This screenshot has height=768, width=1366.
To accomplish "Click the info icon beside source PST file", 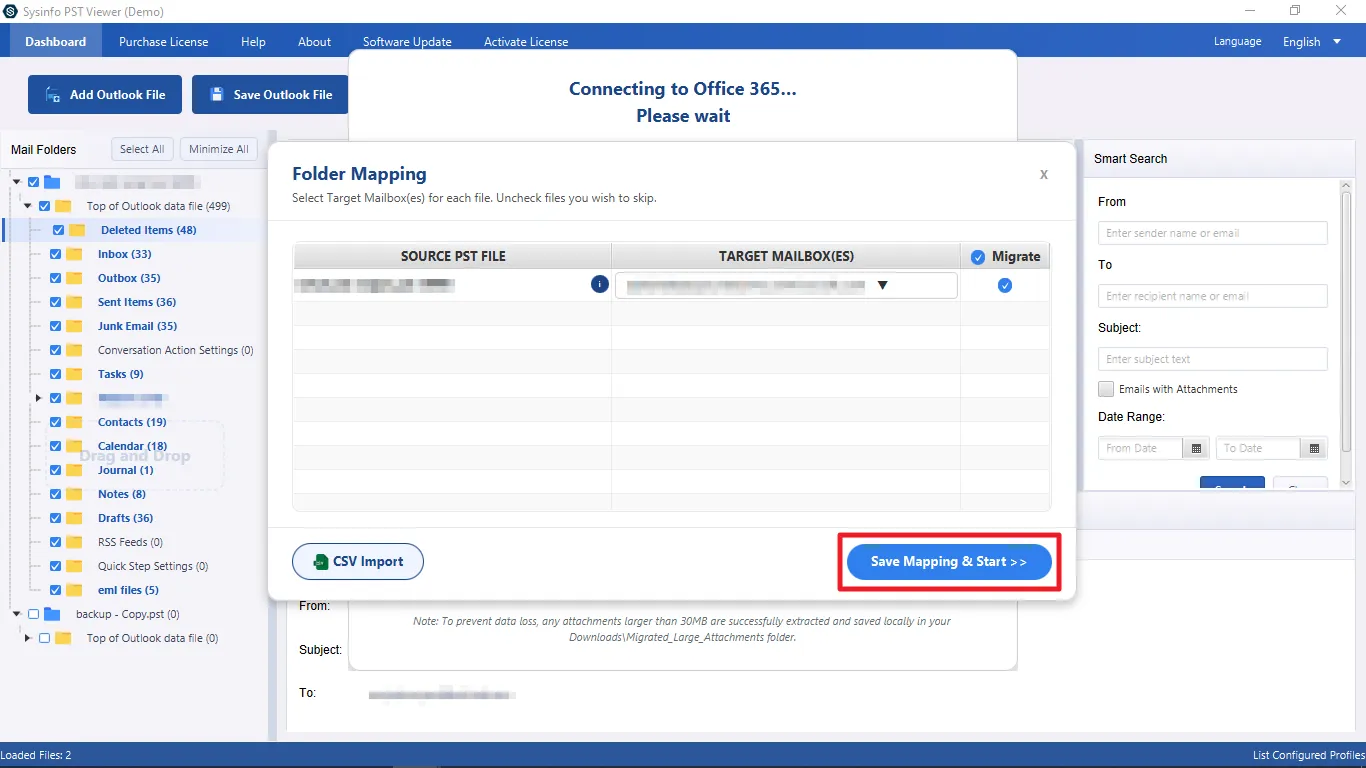I will 600,285.
